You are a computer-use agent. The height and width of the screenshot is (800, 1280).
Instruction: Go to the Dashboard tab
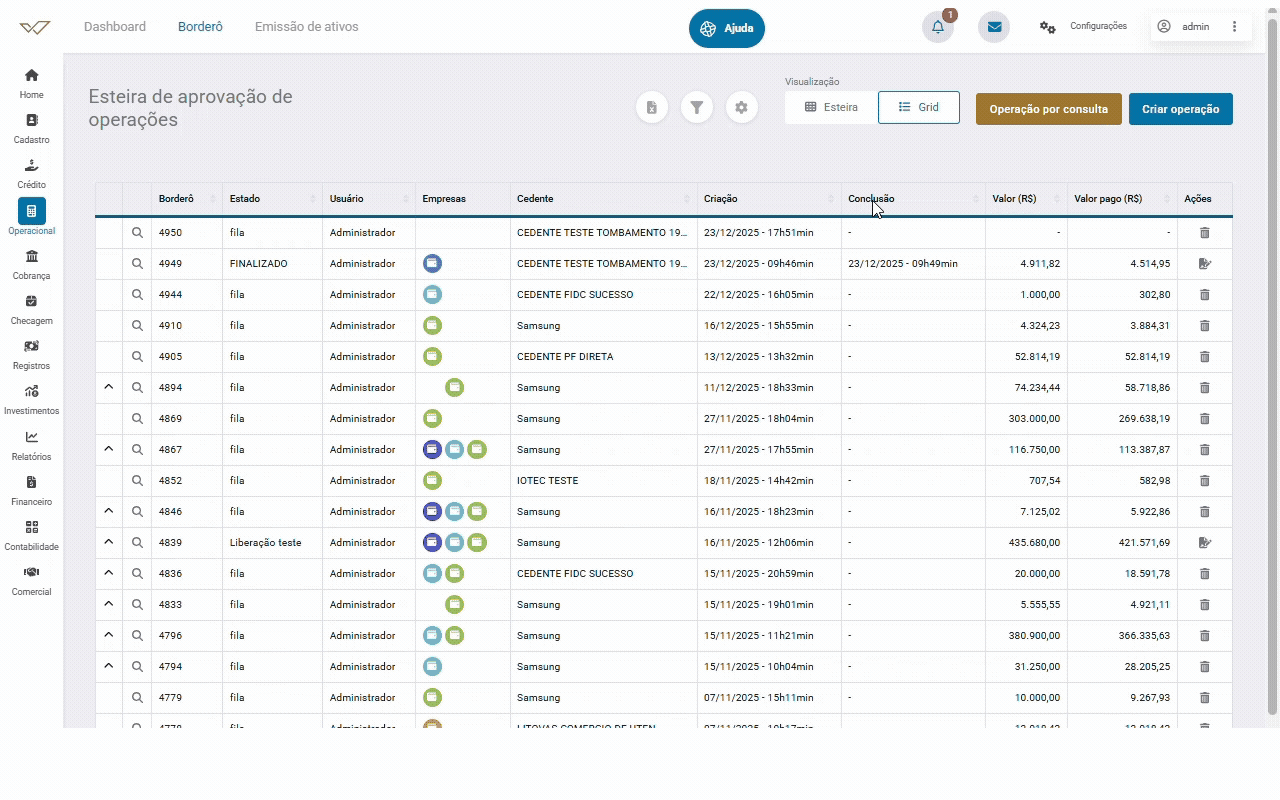tap(115, 27)
